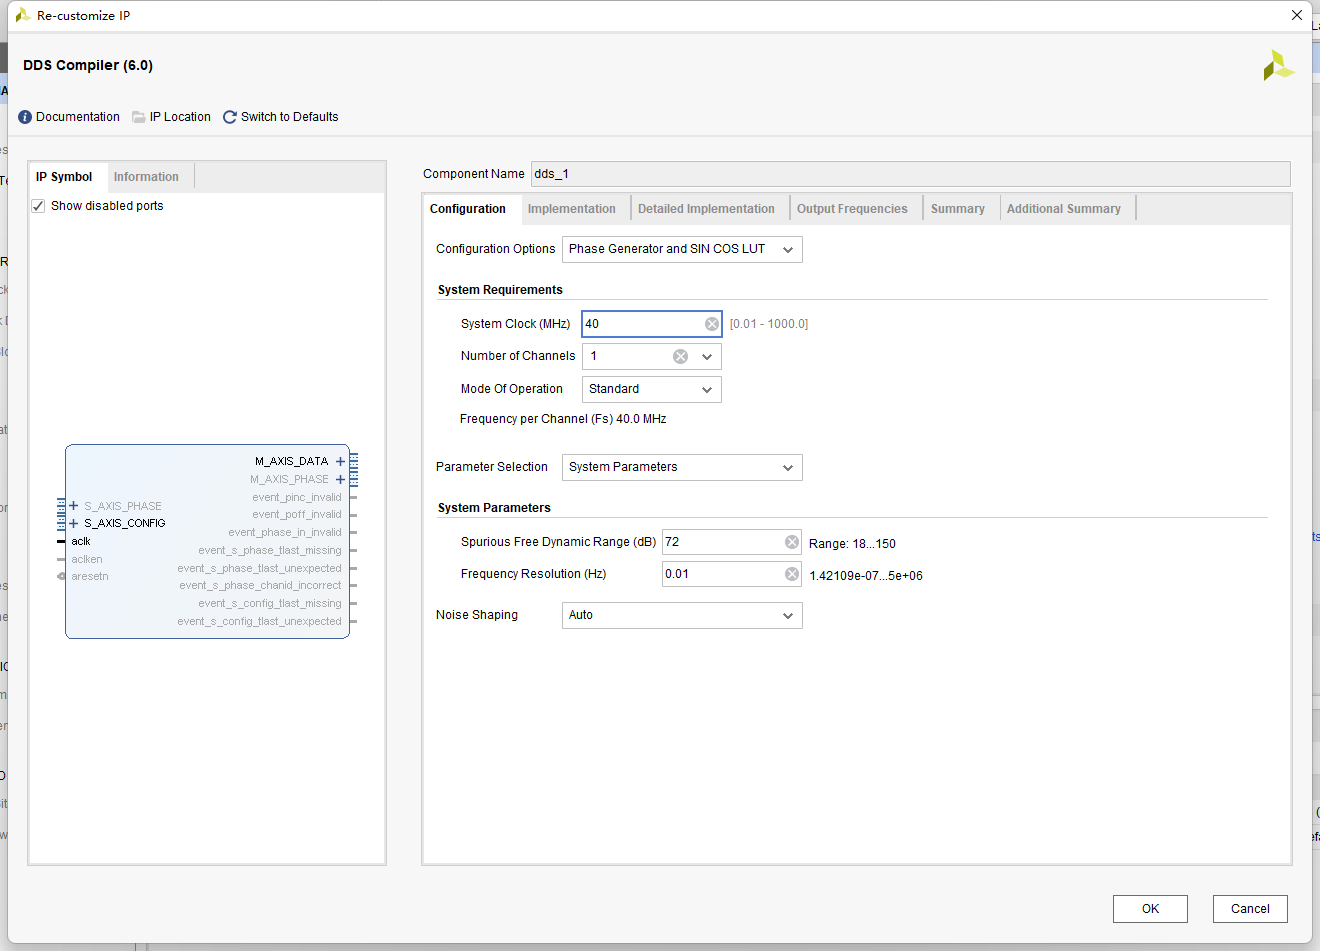The width and height of the screenshot is (1320, 951).
Task: Expand the S_AXIS_PHASE port plus icon
Action: [74, 506]
